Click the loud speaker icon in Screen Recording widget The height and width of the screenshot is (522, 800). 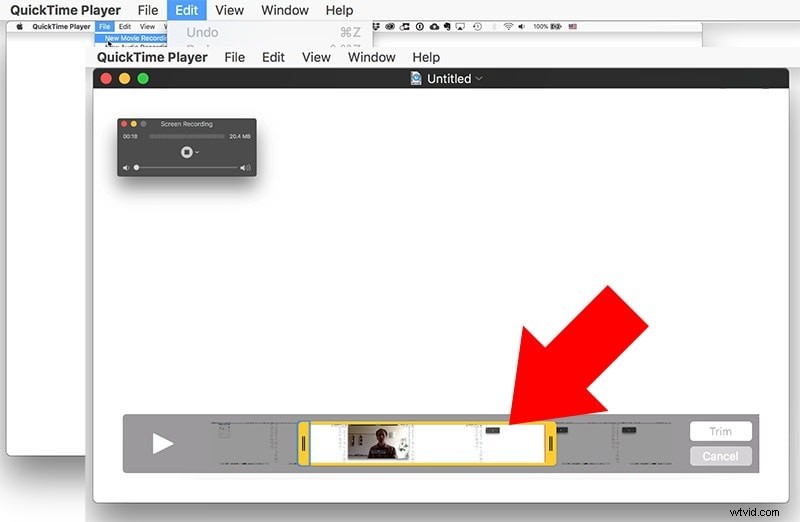click(x=245, y=168)
